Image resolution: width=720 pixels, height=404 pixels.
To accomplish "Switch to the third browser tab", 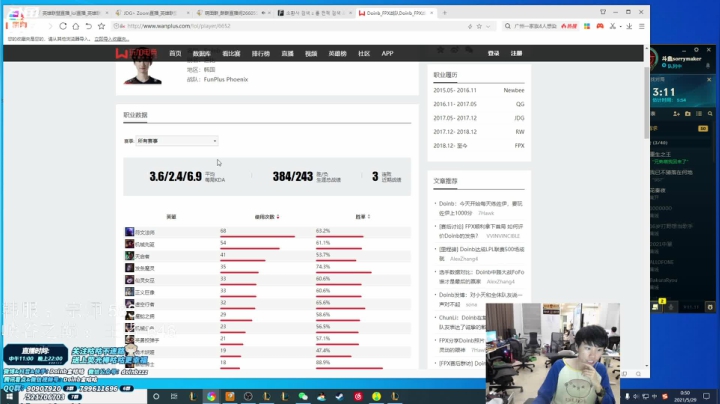I will [x=233, y=13].
